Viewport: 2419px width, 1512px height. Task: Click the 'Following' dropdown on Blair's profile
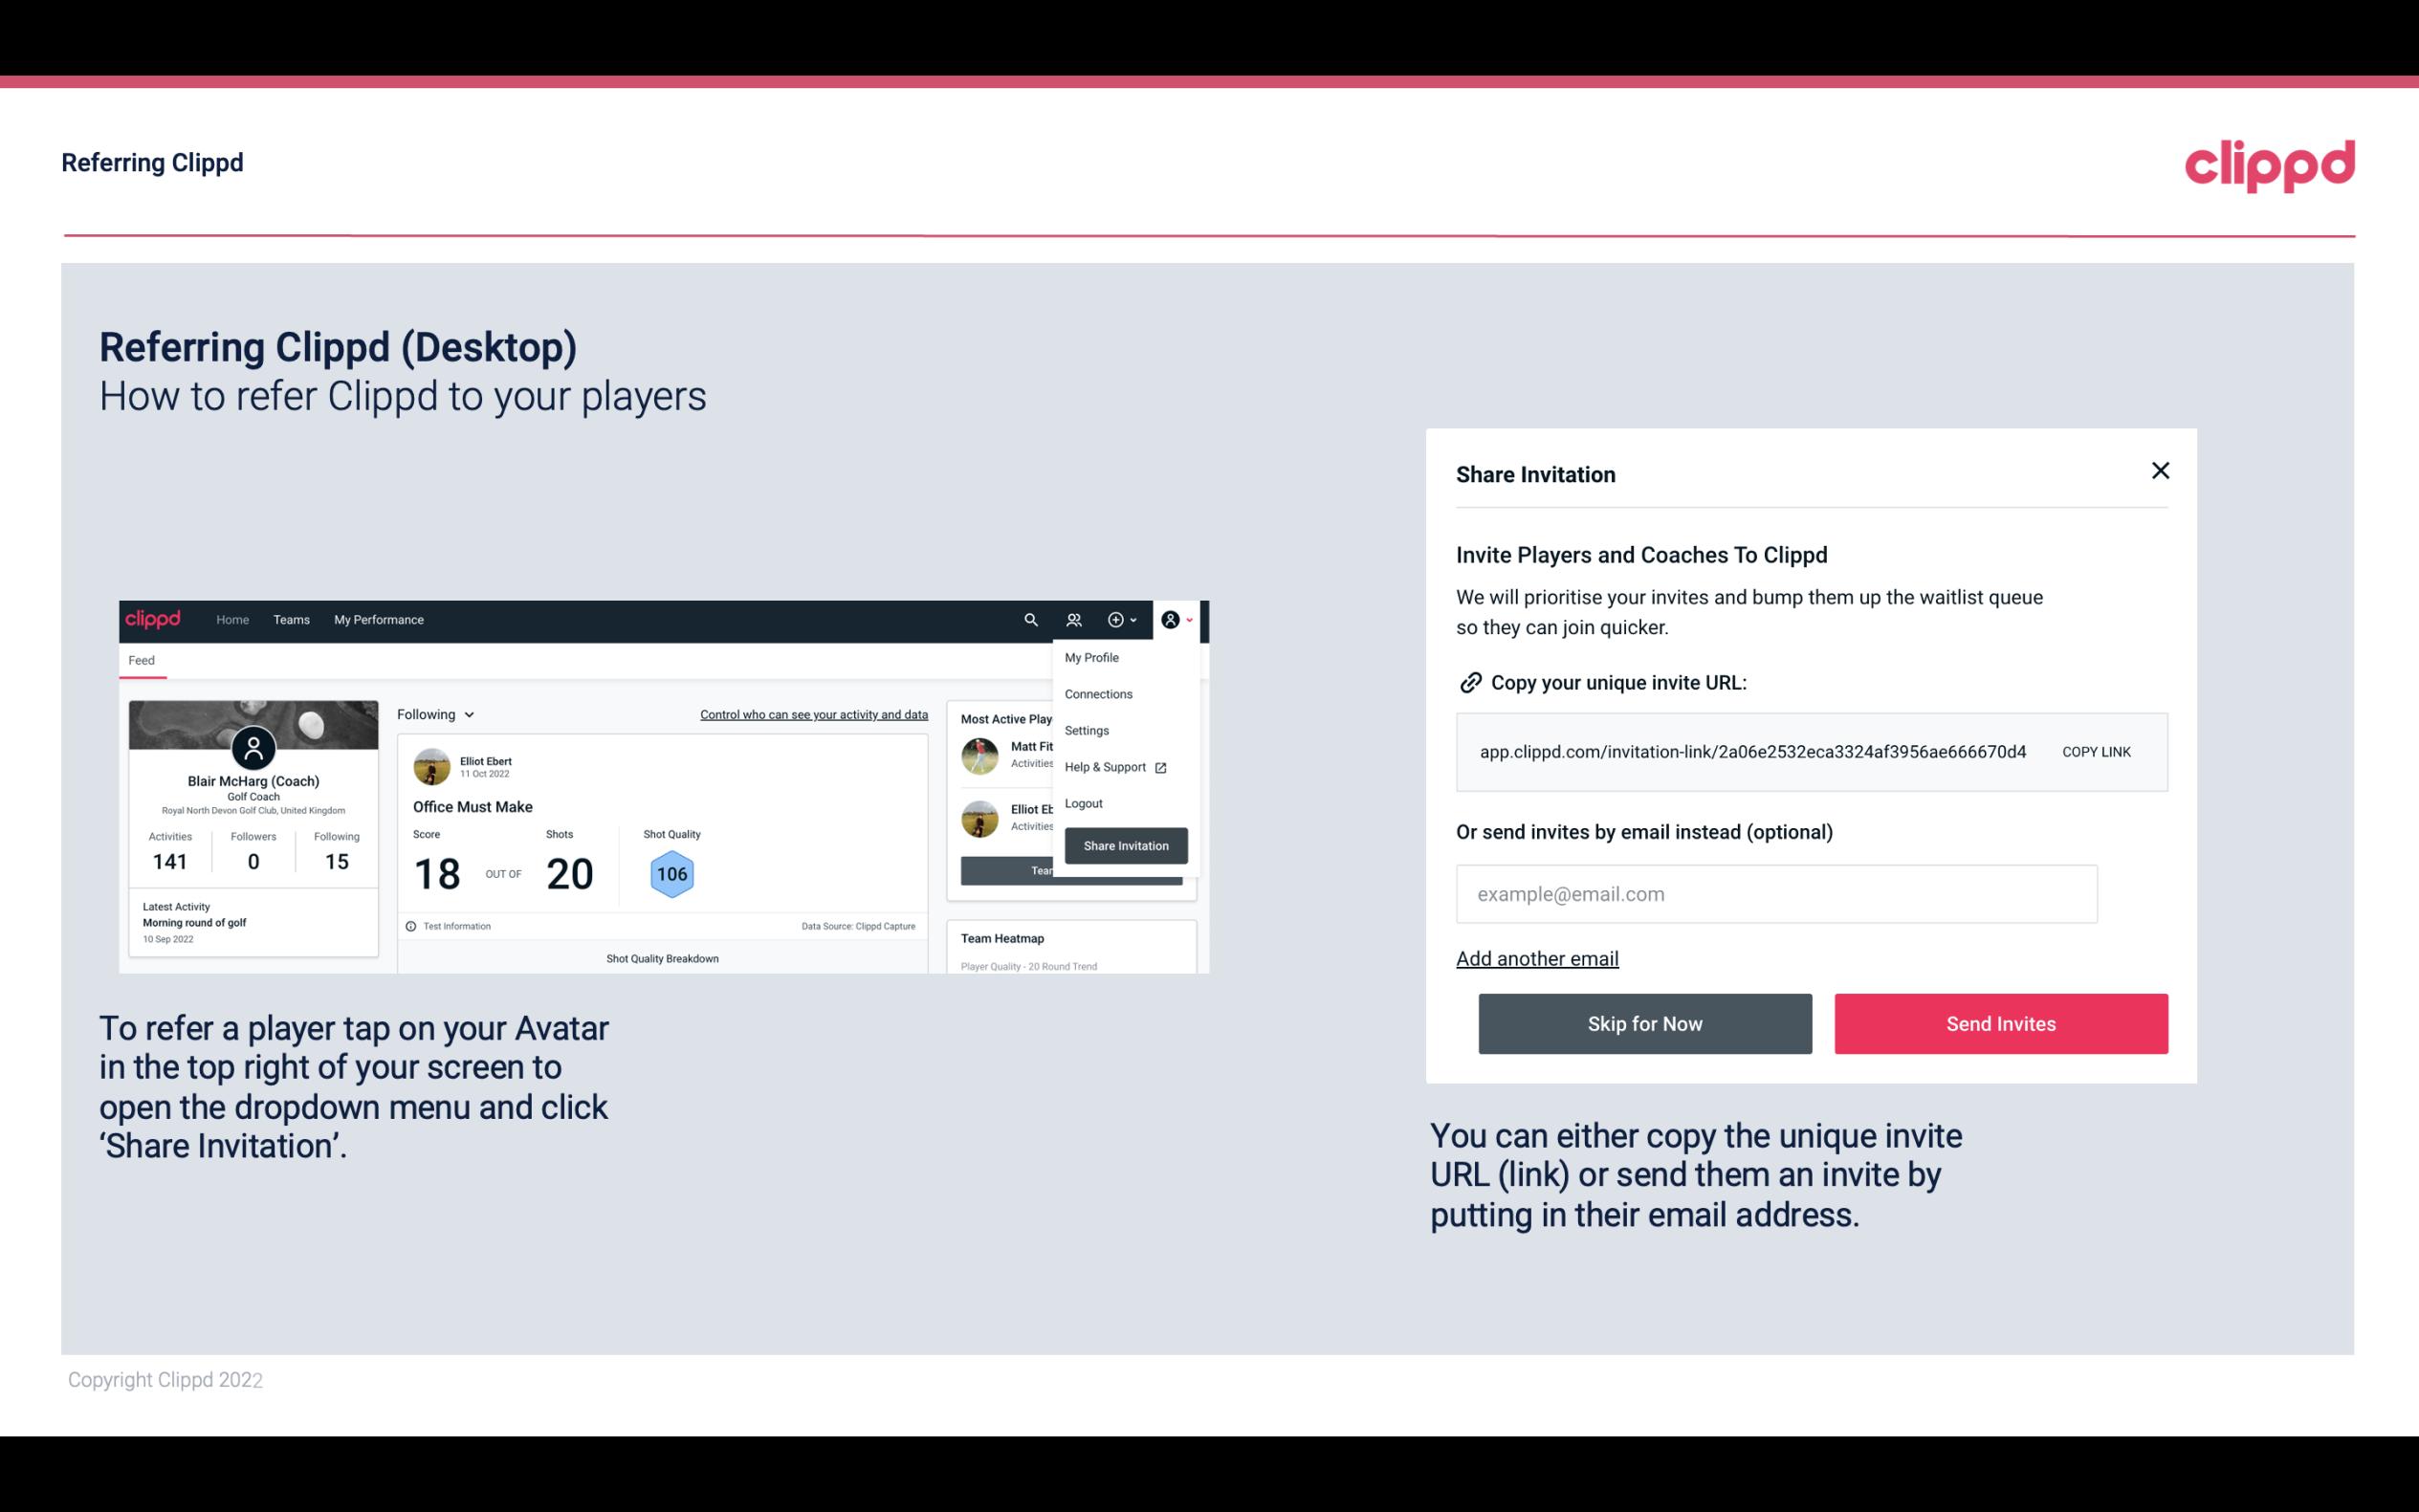tap(432, 714)
